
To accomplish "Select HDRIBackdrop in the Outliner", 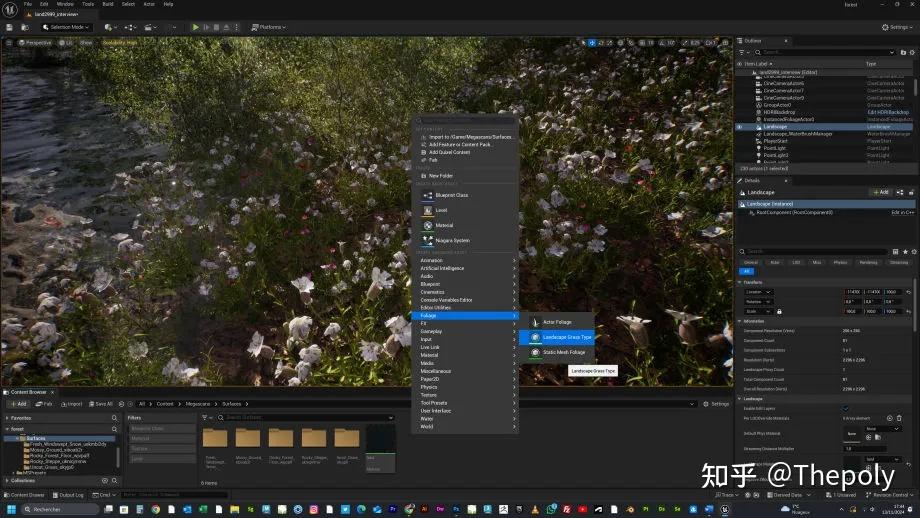I will coord(779,112).
